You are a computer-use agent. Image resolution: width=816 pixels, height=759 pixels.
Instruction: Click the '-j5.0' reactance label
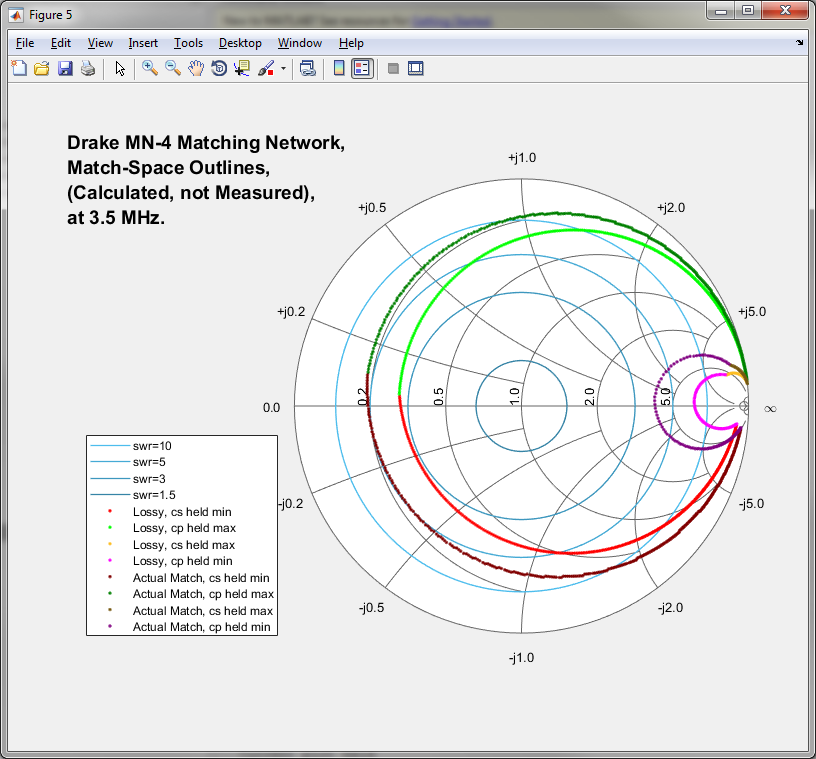[751, 503]
